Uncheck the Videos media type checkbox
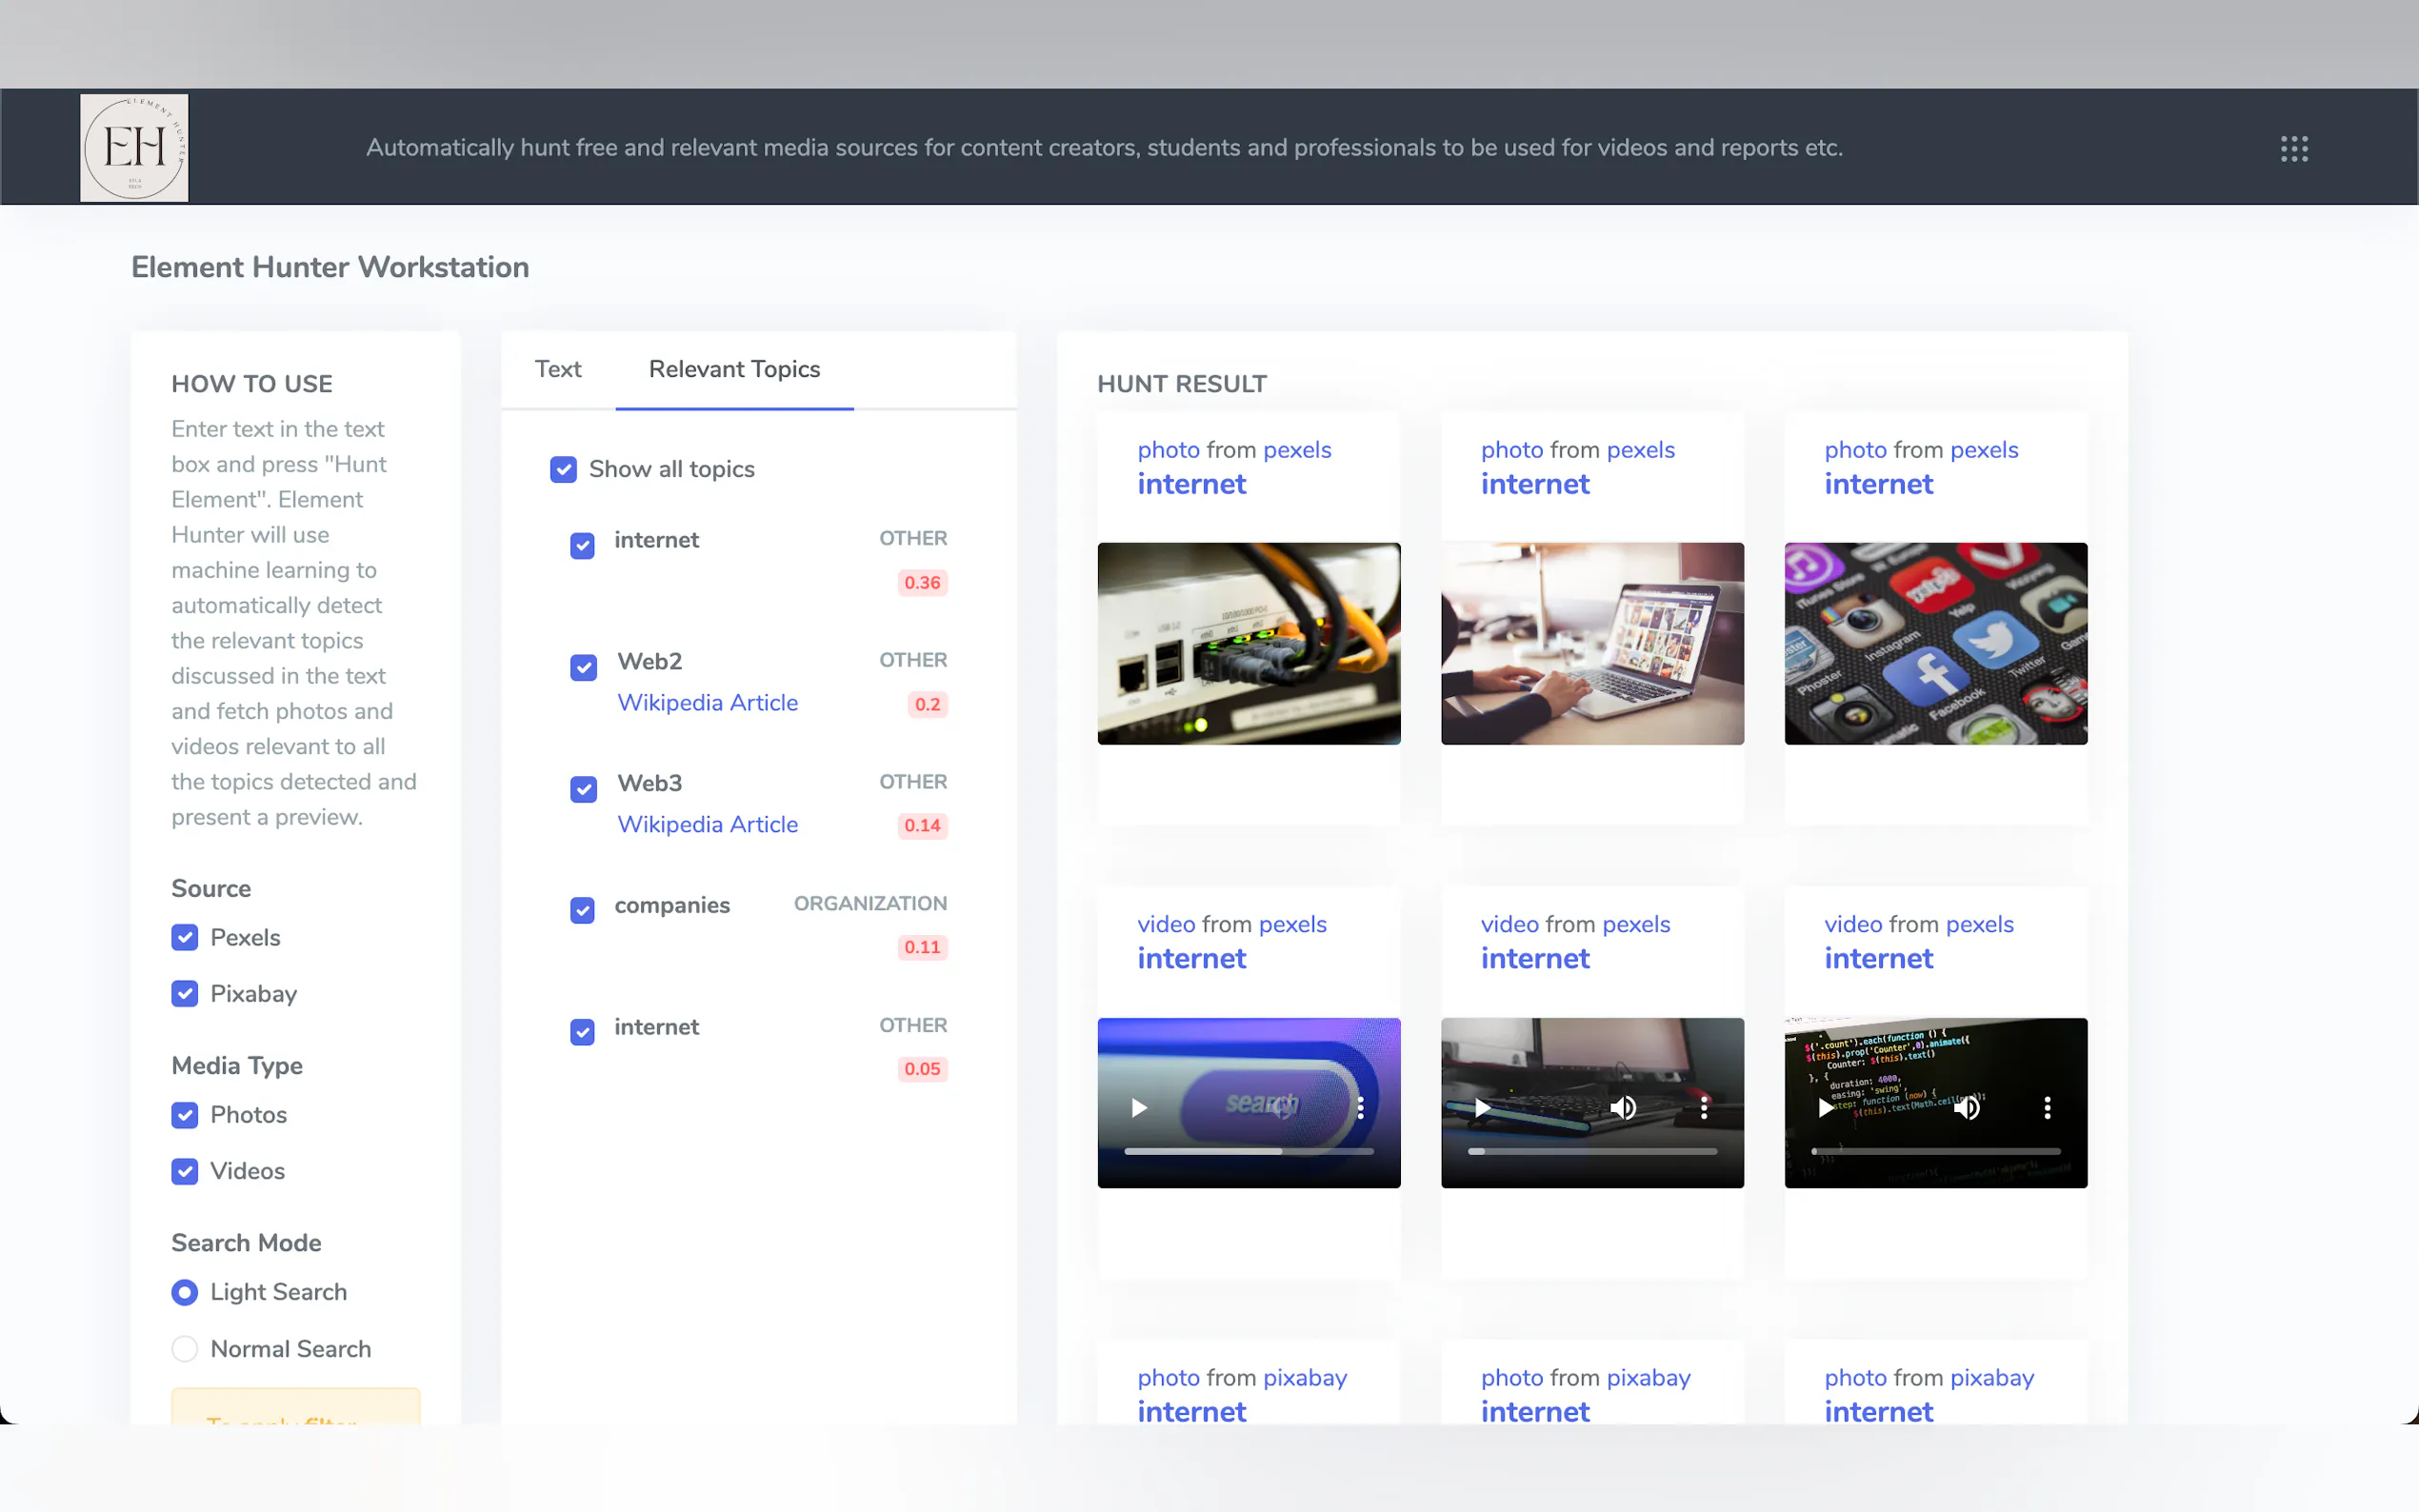This screenshot has height=1512, width=2419. 184,1170
